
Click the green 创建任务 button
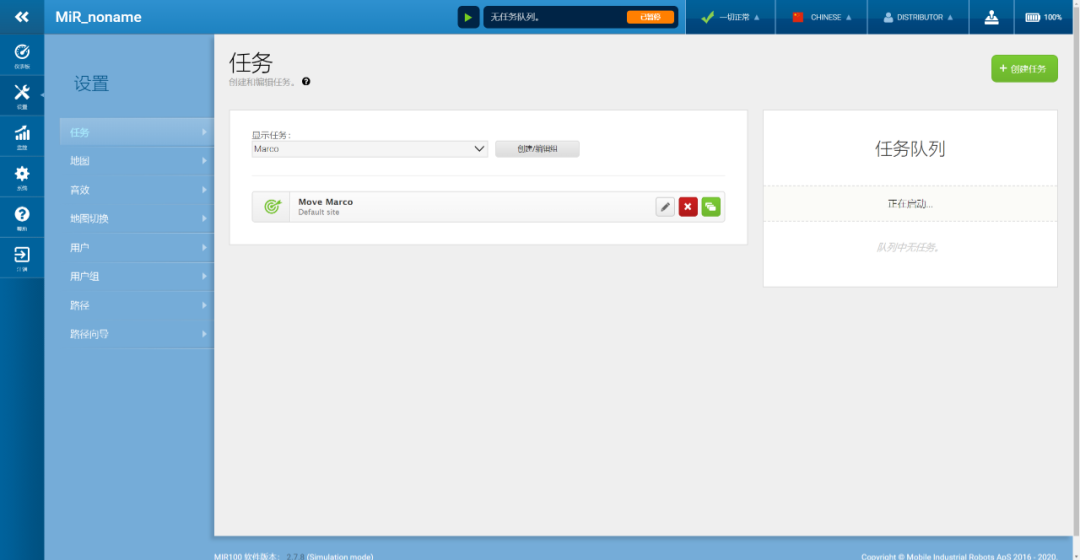1024,69
